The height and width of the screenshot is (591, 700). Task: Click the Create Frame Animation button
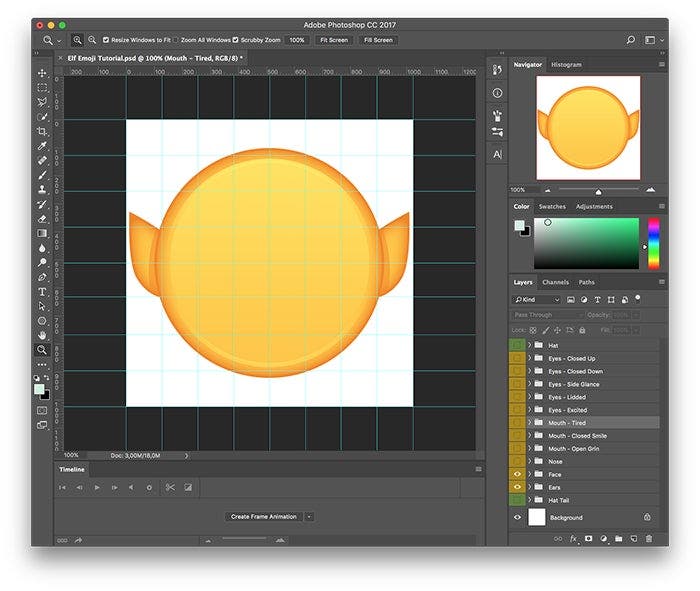264,517
